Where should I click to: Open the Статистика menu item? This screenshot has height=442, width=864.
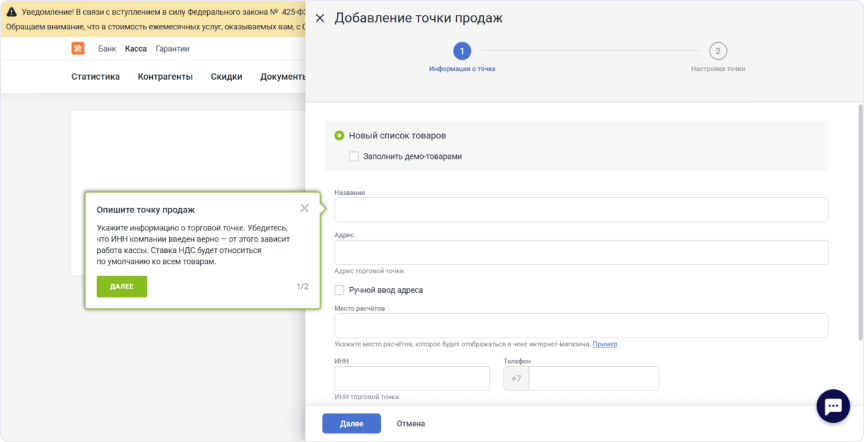[x=95, y=76]
